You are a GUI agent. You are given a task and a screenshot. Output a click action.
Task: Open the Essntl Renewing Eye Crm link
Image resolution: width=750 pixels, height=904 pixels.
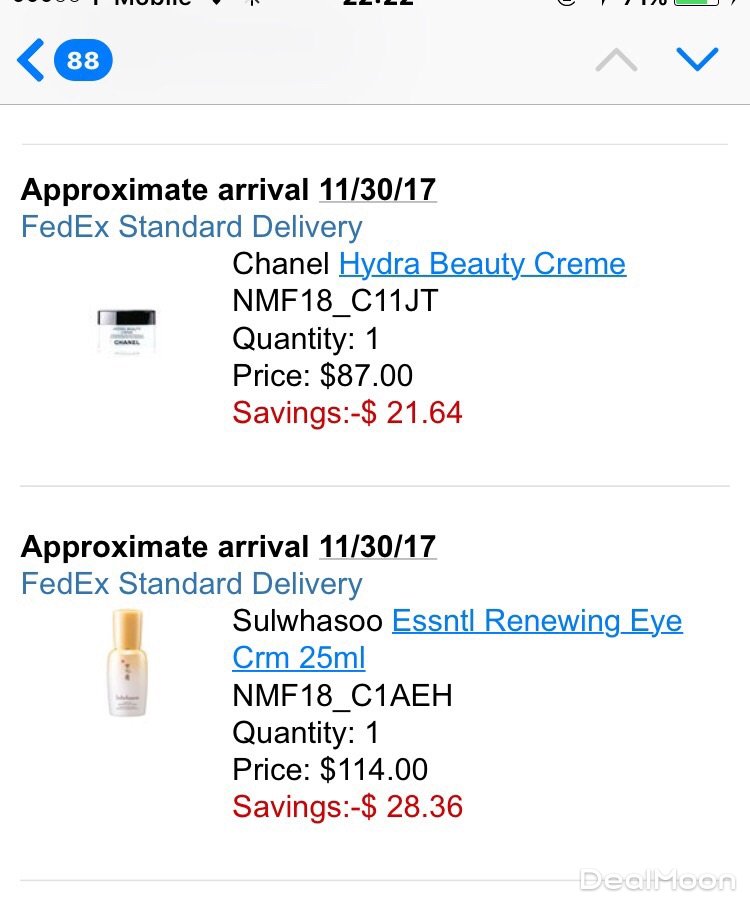click(537, 621)
